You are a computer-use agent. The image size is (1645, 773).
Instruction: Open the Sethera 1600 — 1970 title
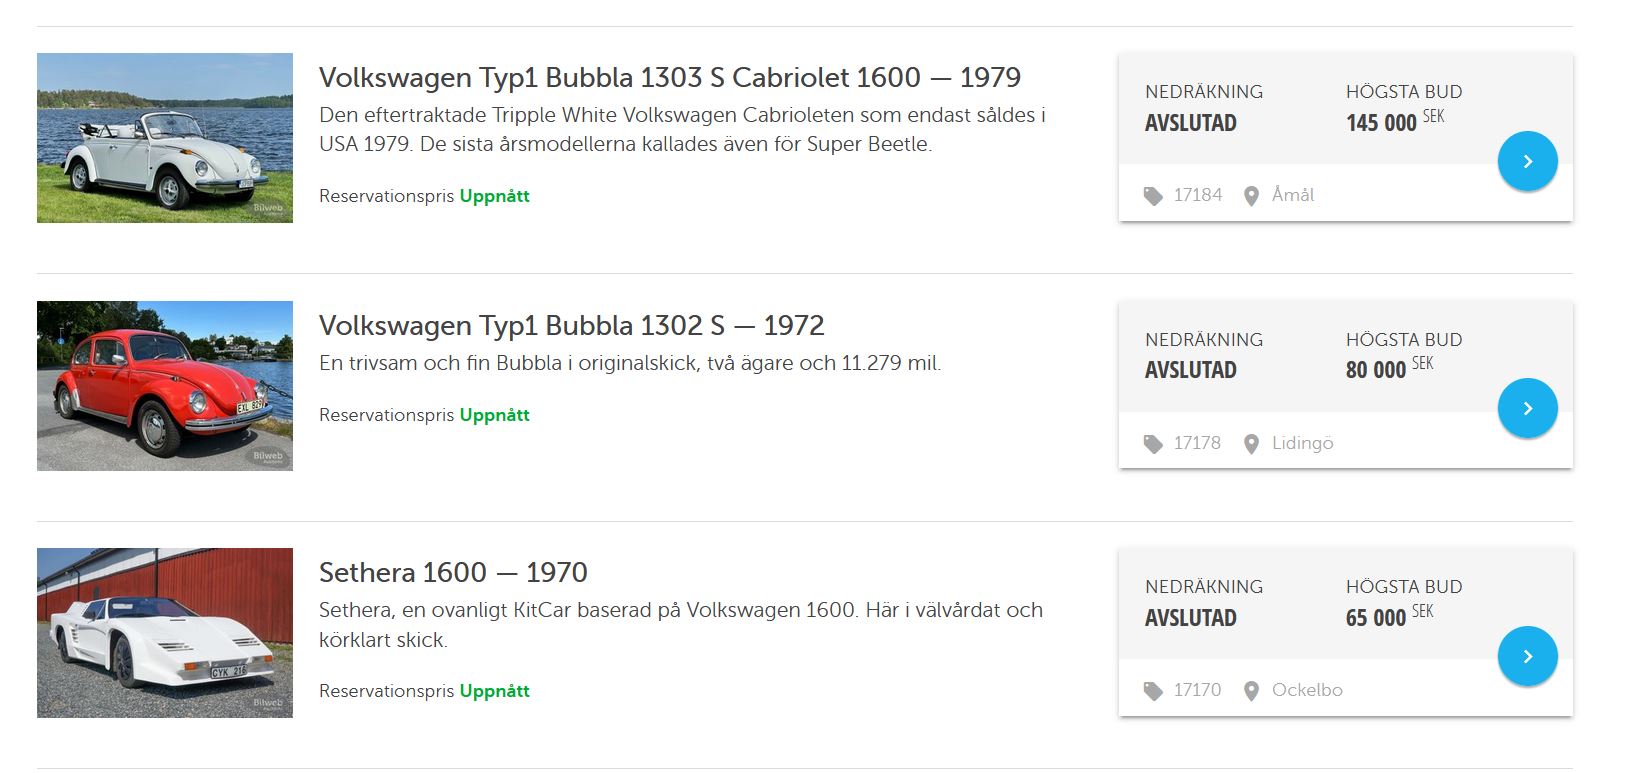pyautogui.click(x=453, y=573)
